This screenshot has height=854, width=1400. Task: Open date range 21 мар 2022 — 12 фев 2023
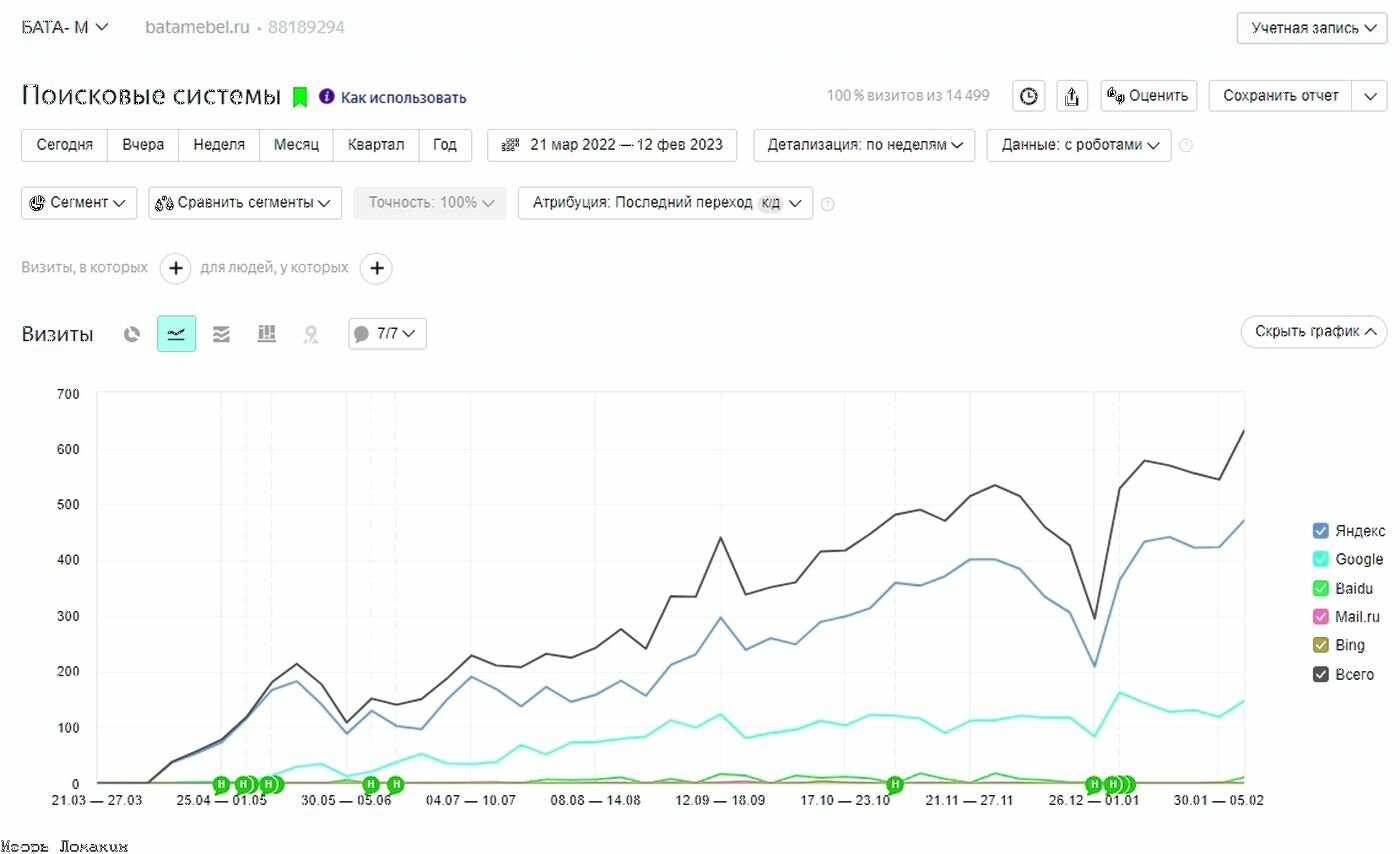coord(612,145)
